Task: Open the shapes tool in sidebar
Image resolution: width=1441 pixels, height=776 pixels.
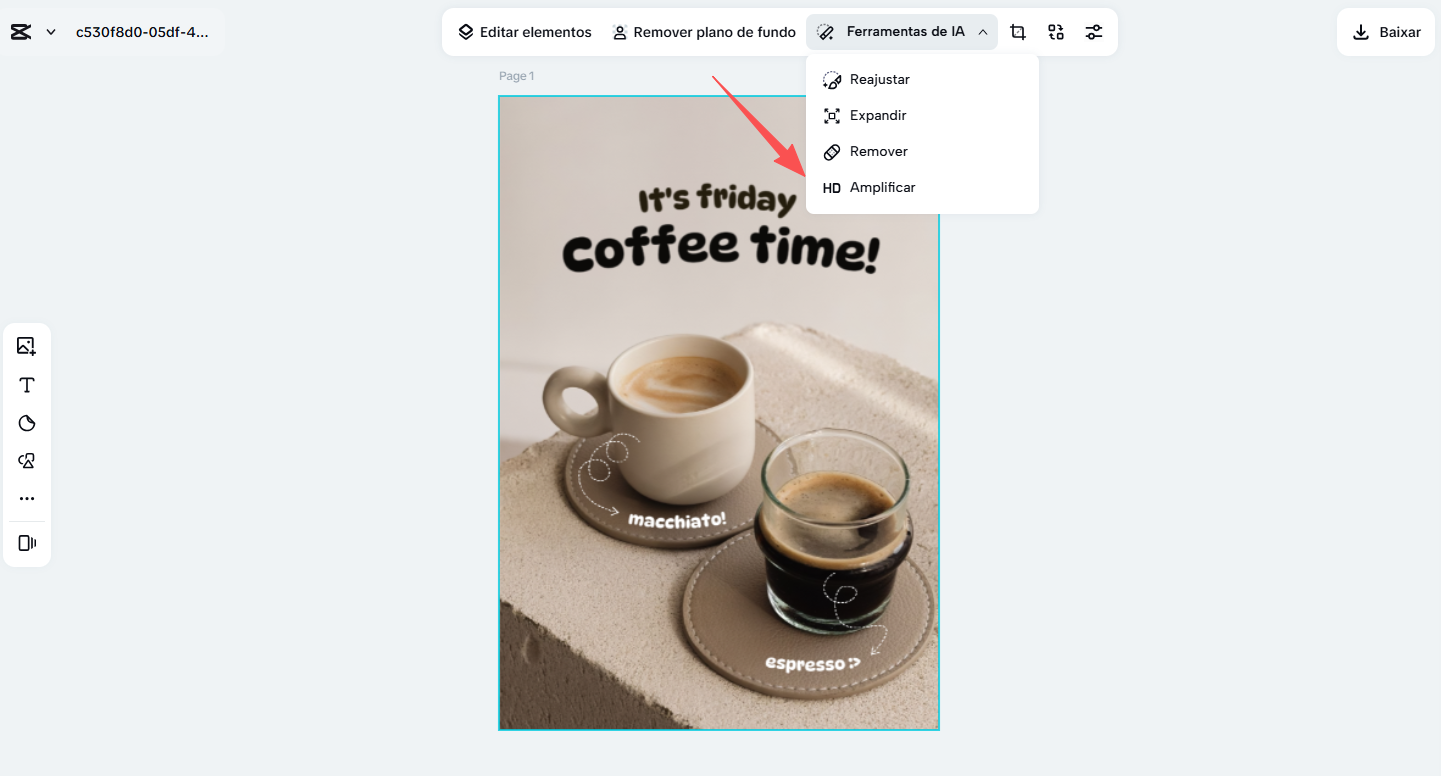Action: 27,461
